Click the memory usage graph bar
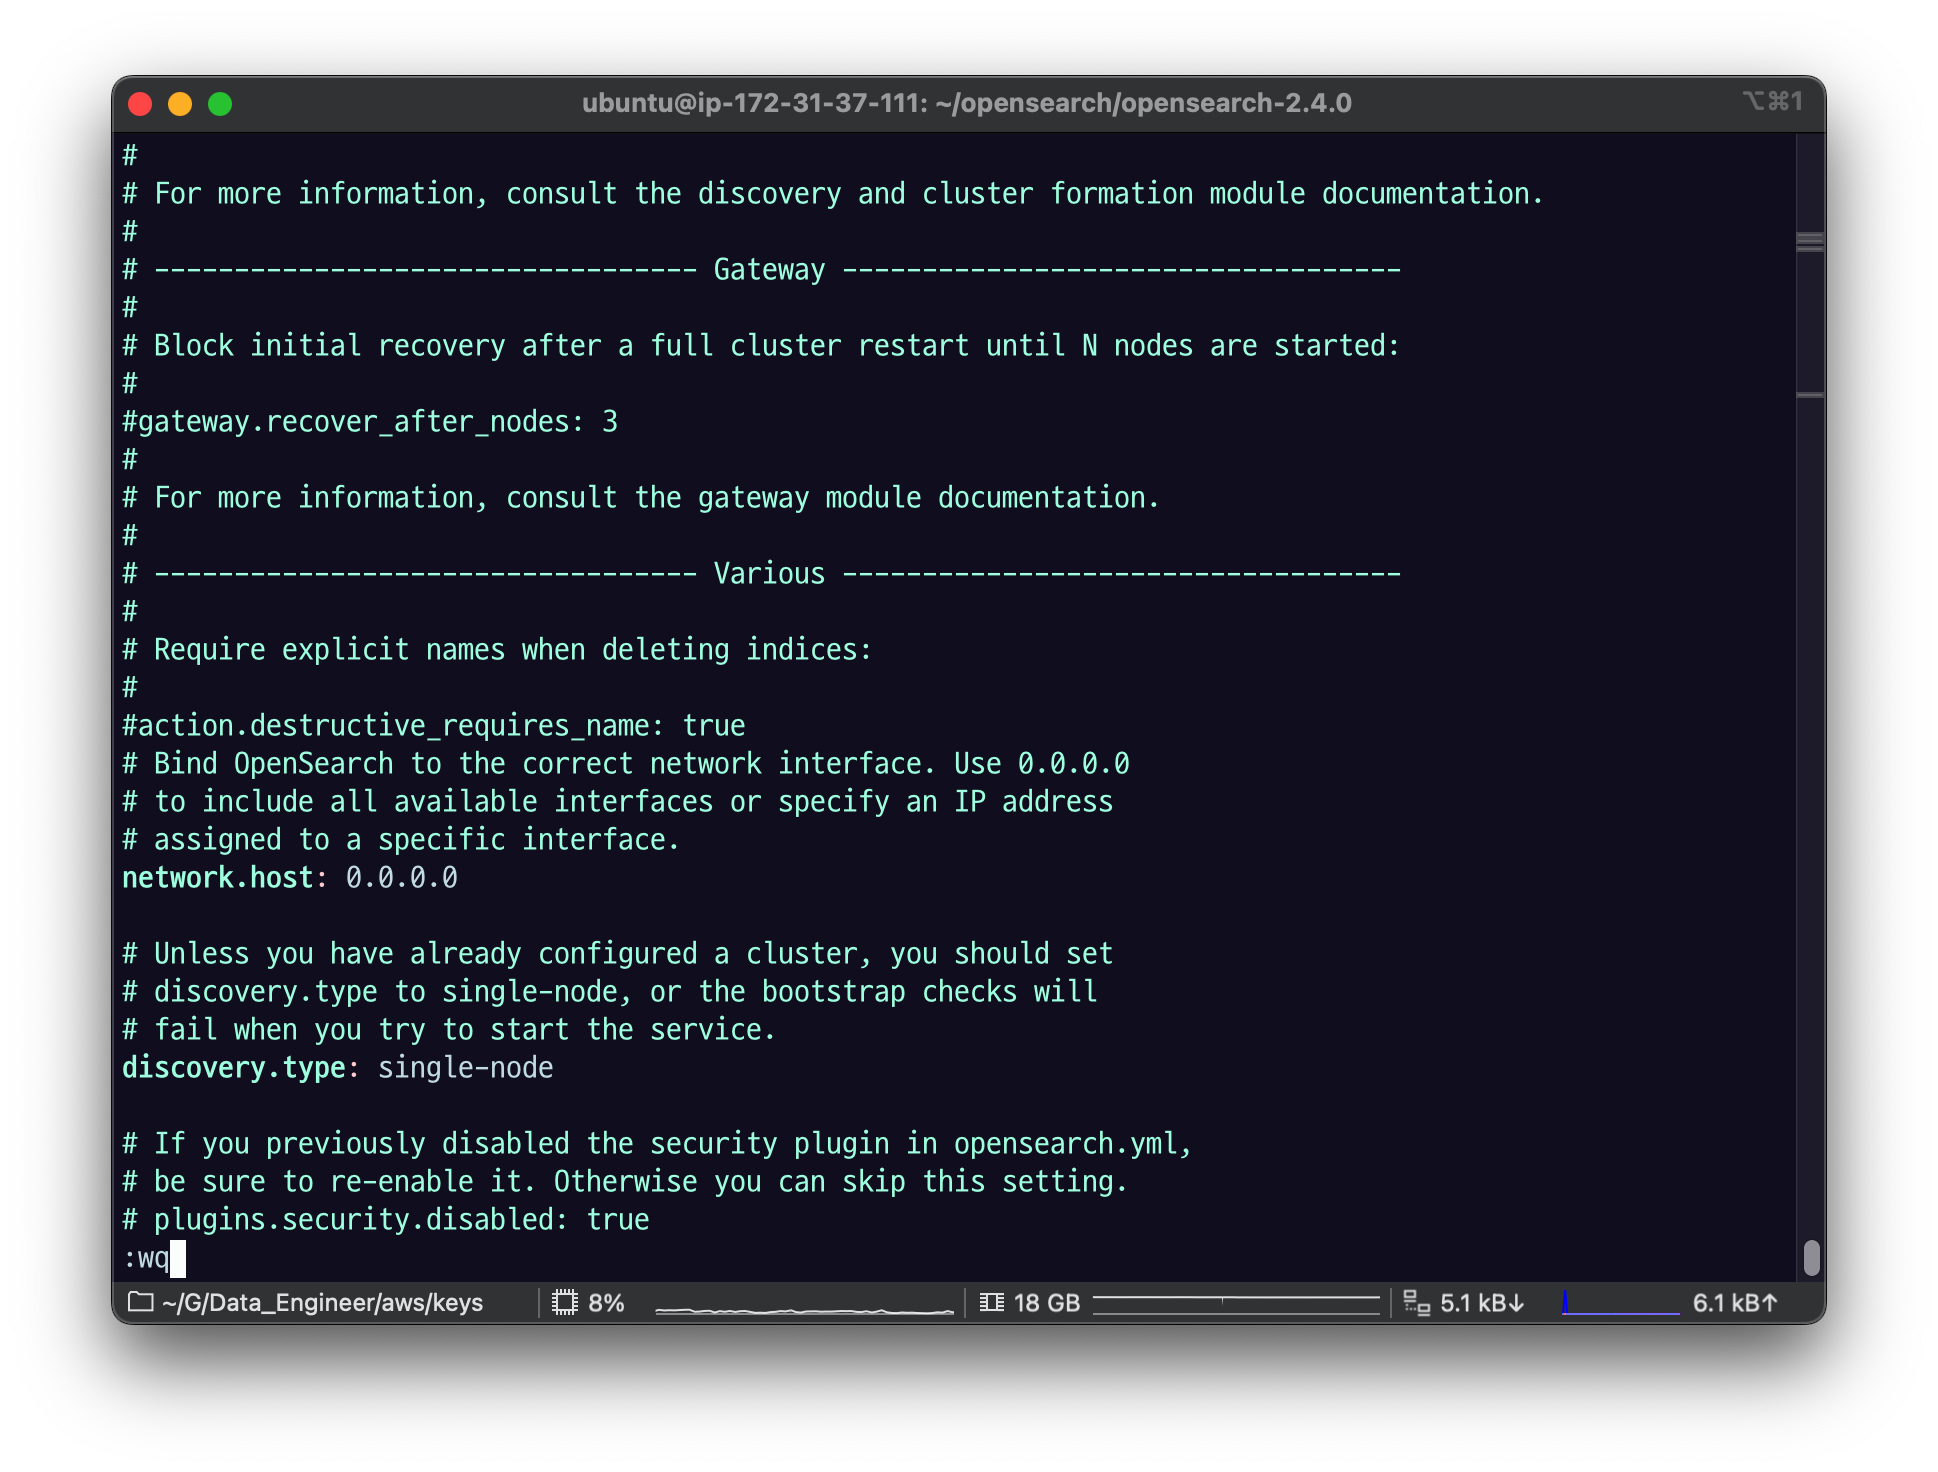This screenshot has width=1938, height=1472. (x=1236, y=1302)
